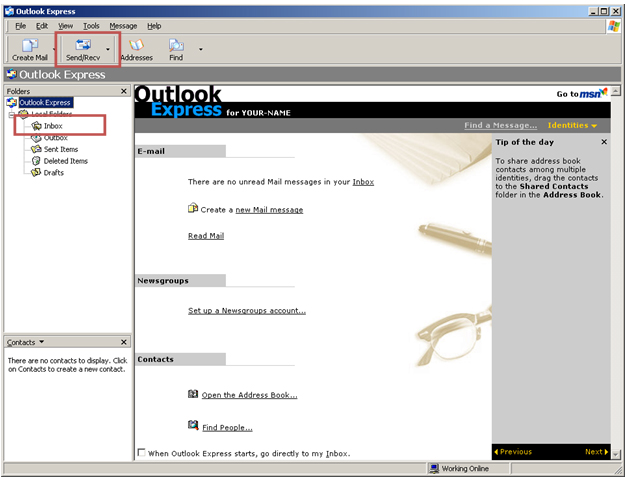Show the Previous tip
628x480 pixels.
pos(513,452)
